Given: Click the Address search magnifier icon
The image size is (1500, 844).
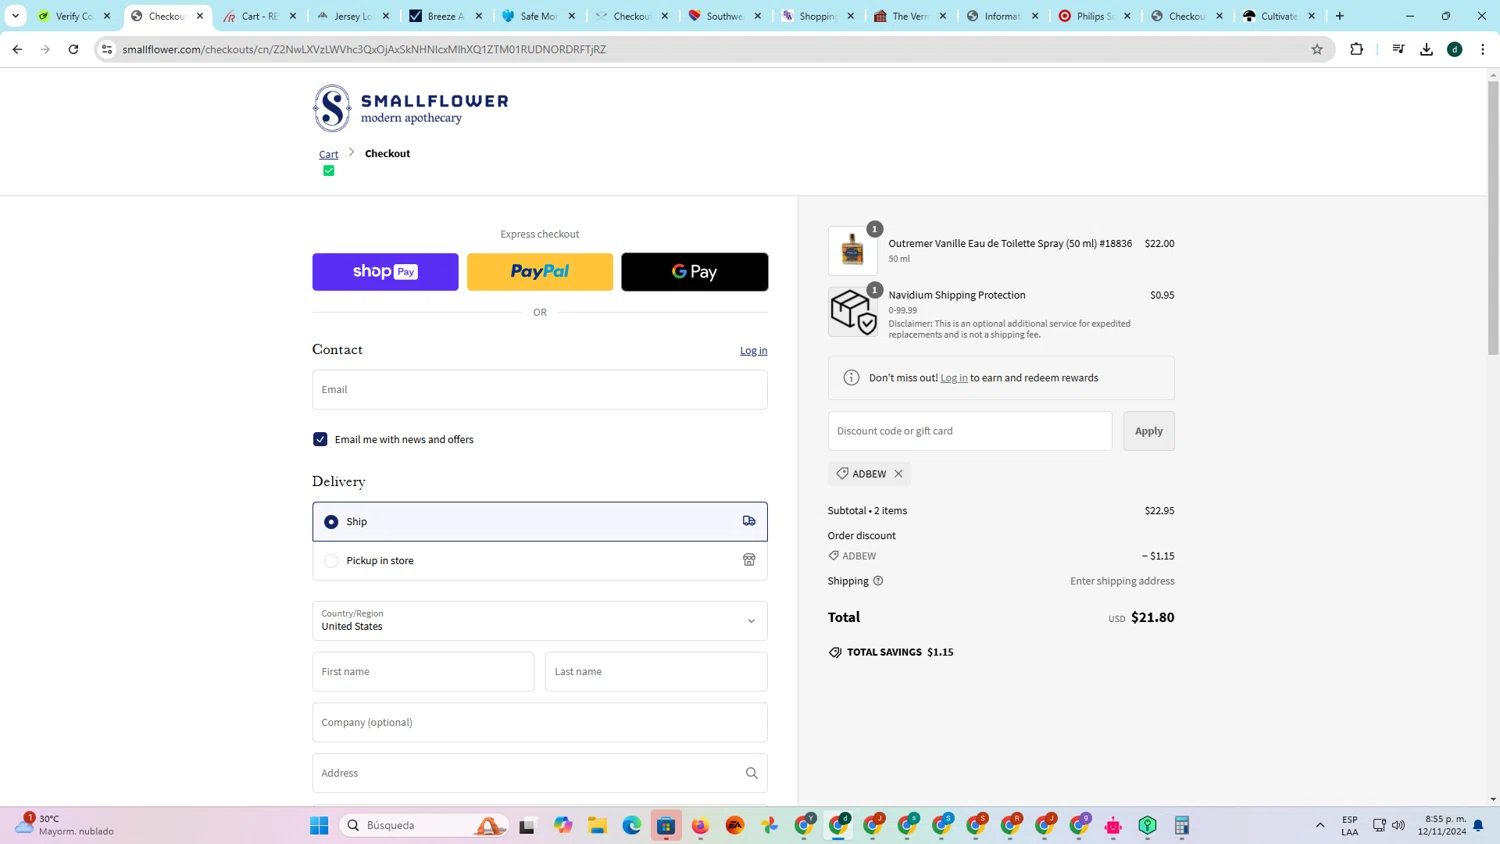Looking at the screenshot, I should coord(751,773).
